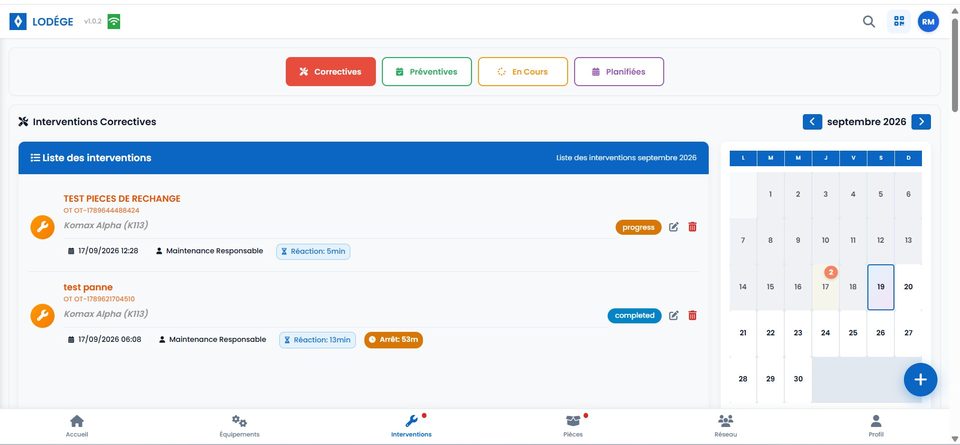Select day 1 in the calendar
Screen dimensions: 960x445
click(x=770, y=195)
